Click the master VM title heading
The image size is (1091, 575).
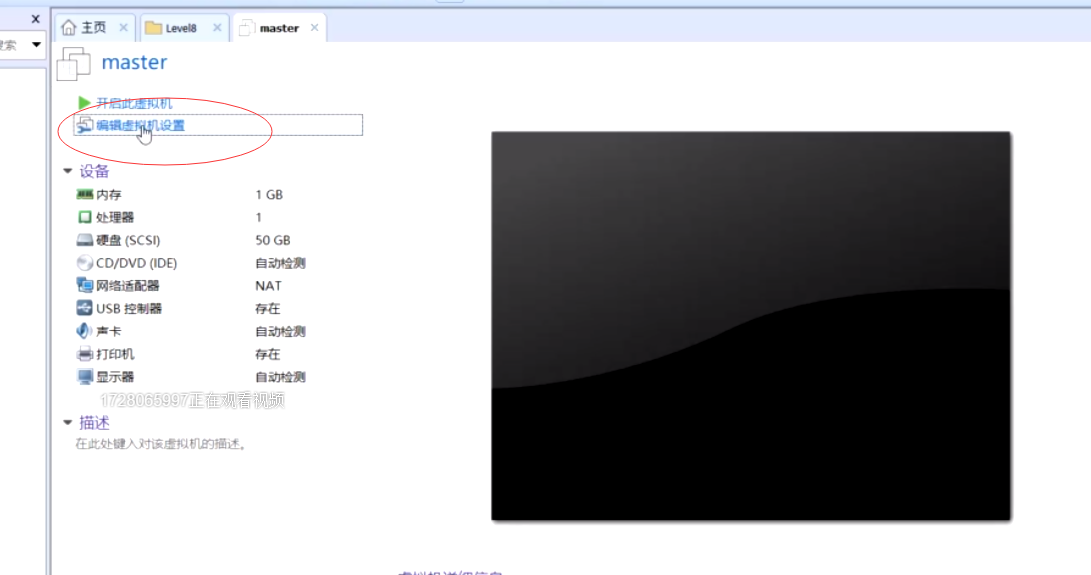click(134, 62)
